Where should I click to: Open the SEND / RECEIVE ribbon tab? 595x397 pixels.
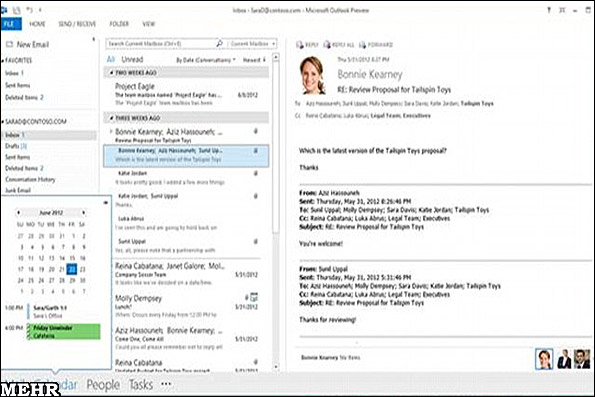77,24
